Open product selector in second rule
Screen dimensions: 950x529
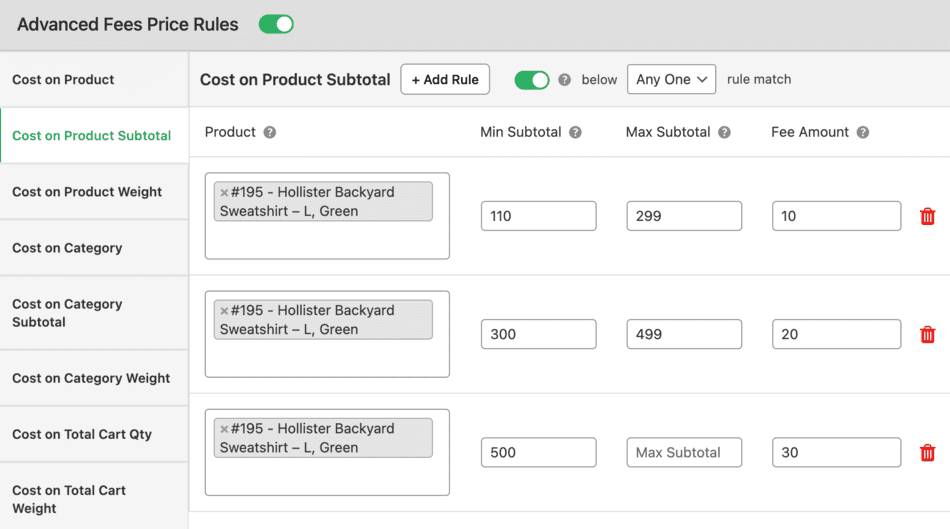pyautogui.click(x=327, y=359)
